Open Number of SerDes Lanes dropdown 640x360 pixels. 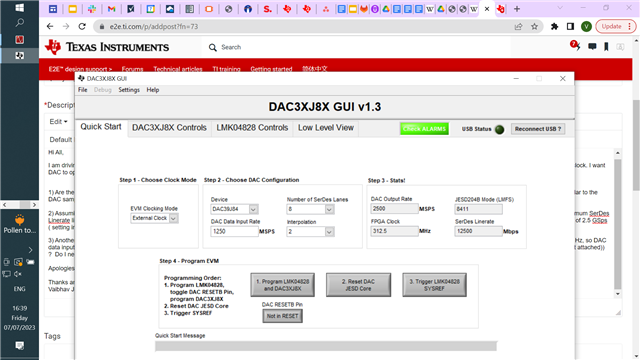(310, 209)
